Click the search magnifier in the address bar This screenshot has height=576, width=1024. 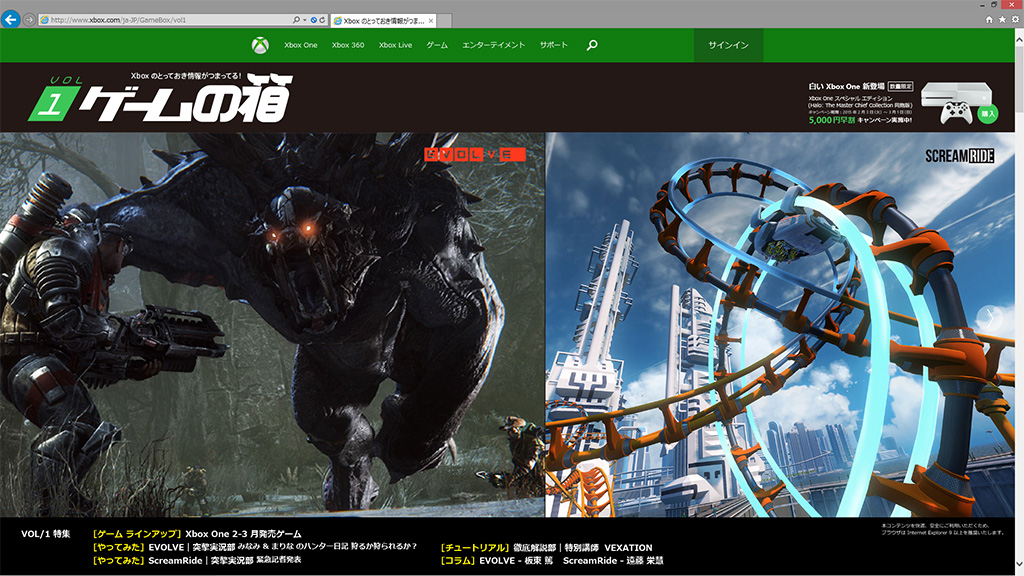(296, 20)
